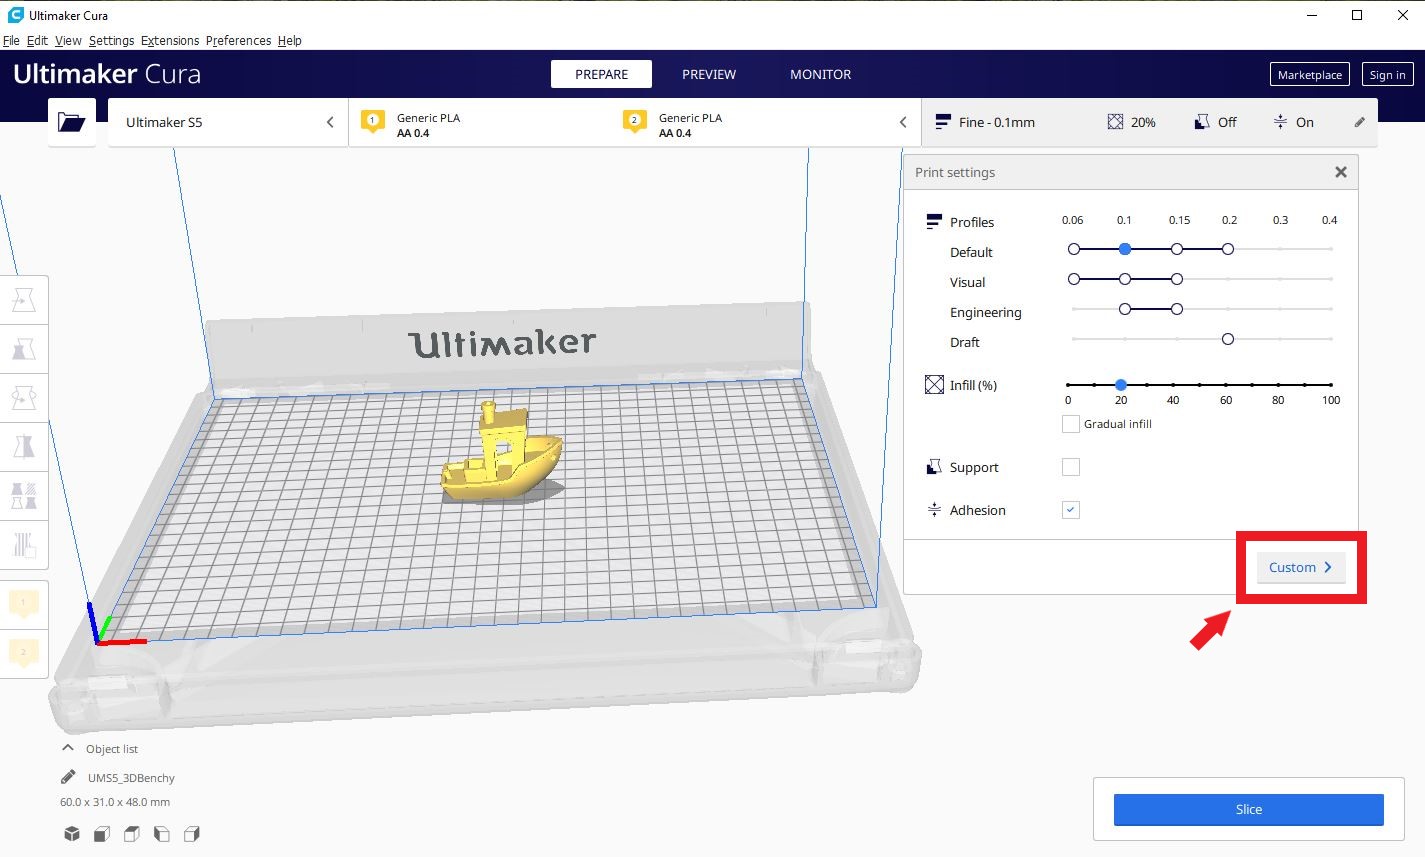Open the Edit menu
Viewport: 1425px width, 857px height.
point(37,40)
